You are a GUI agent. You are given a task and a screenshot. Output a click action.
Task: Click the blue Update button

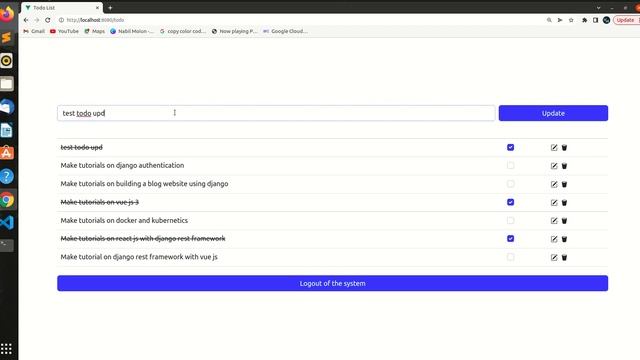click(x=553, y=113)
